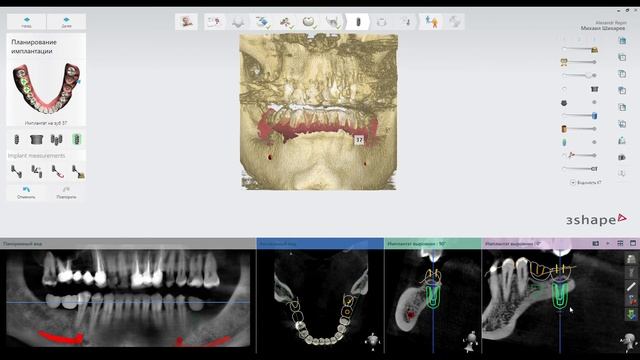This screenshot has width=640, height=360.
Task: Select the active implant planning workflow step
Action: (x=358, y=22)
